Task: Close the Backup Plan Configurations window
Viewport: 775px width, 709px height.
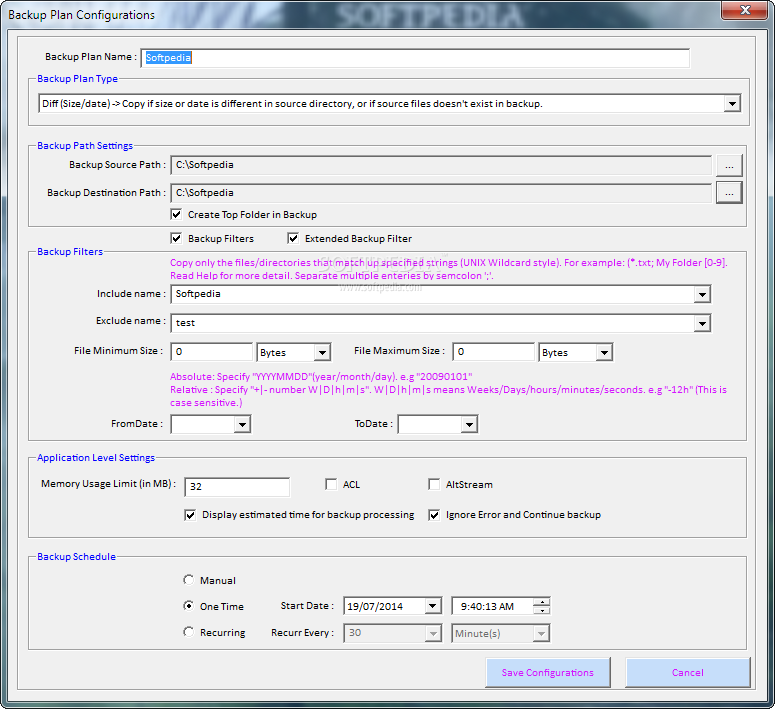Action: coord(745,10)
